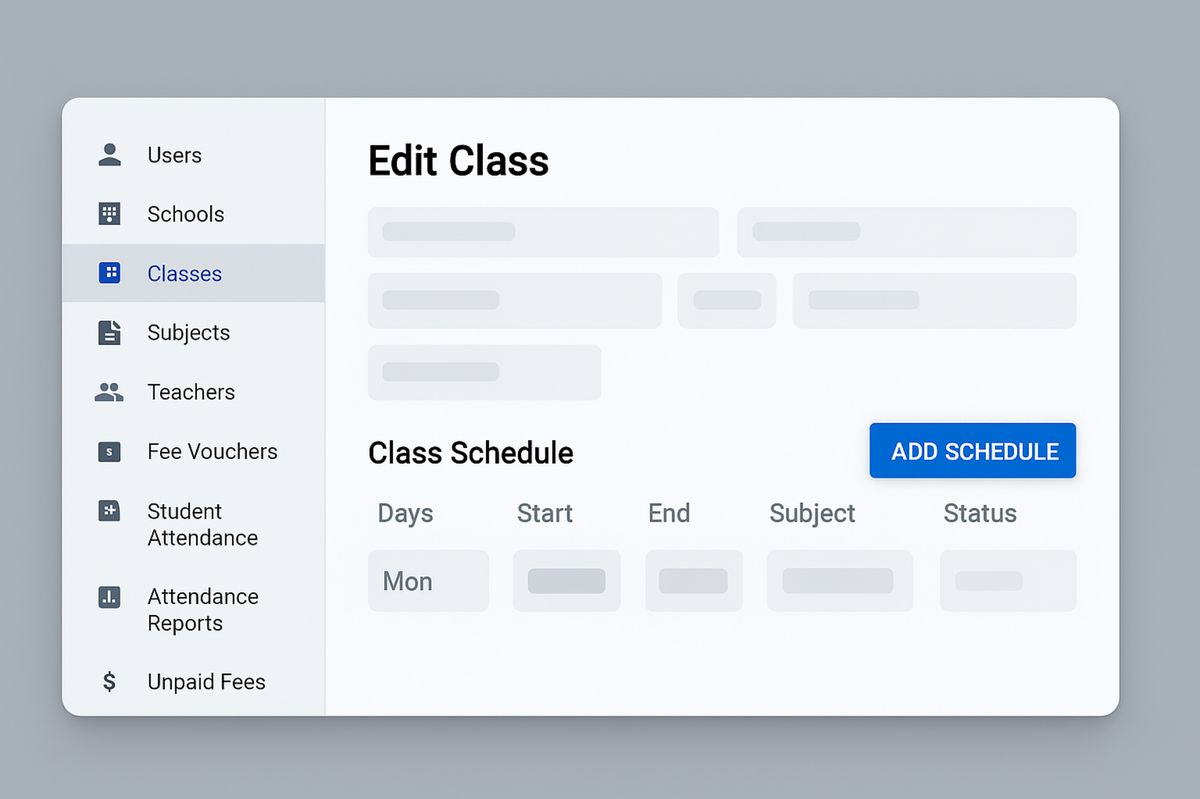
Task: Select the Fee Vouchers icon
Action: tap(109, 452)
